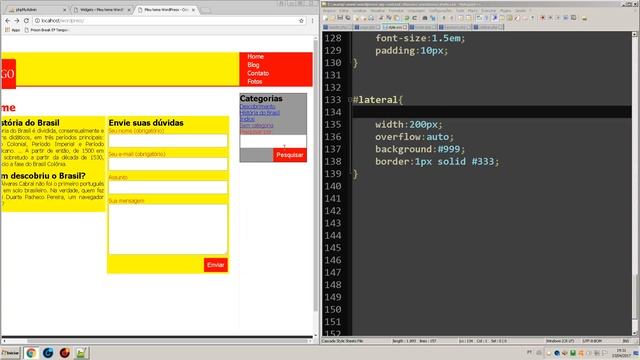Viewport: 640px width, 360px height.
Task: Click the Zoom In icon in Notepad++
Action: 444,18
